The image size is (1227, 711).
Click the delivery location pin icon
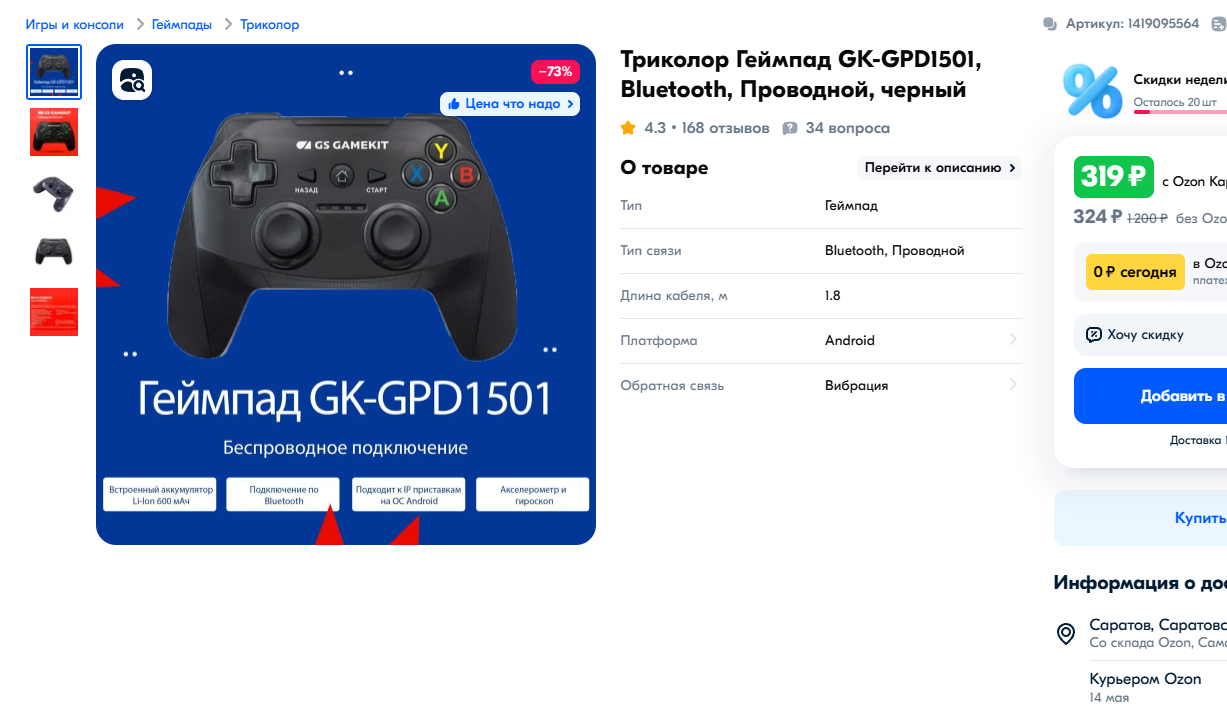point(1066,633)
